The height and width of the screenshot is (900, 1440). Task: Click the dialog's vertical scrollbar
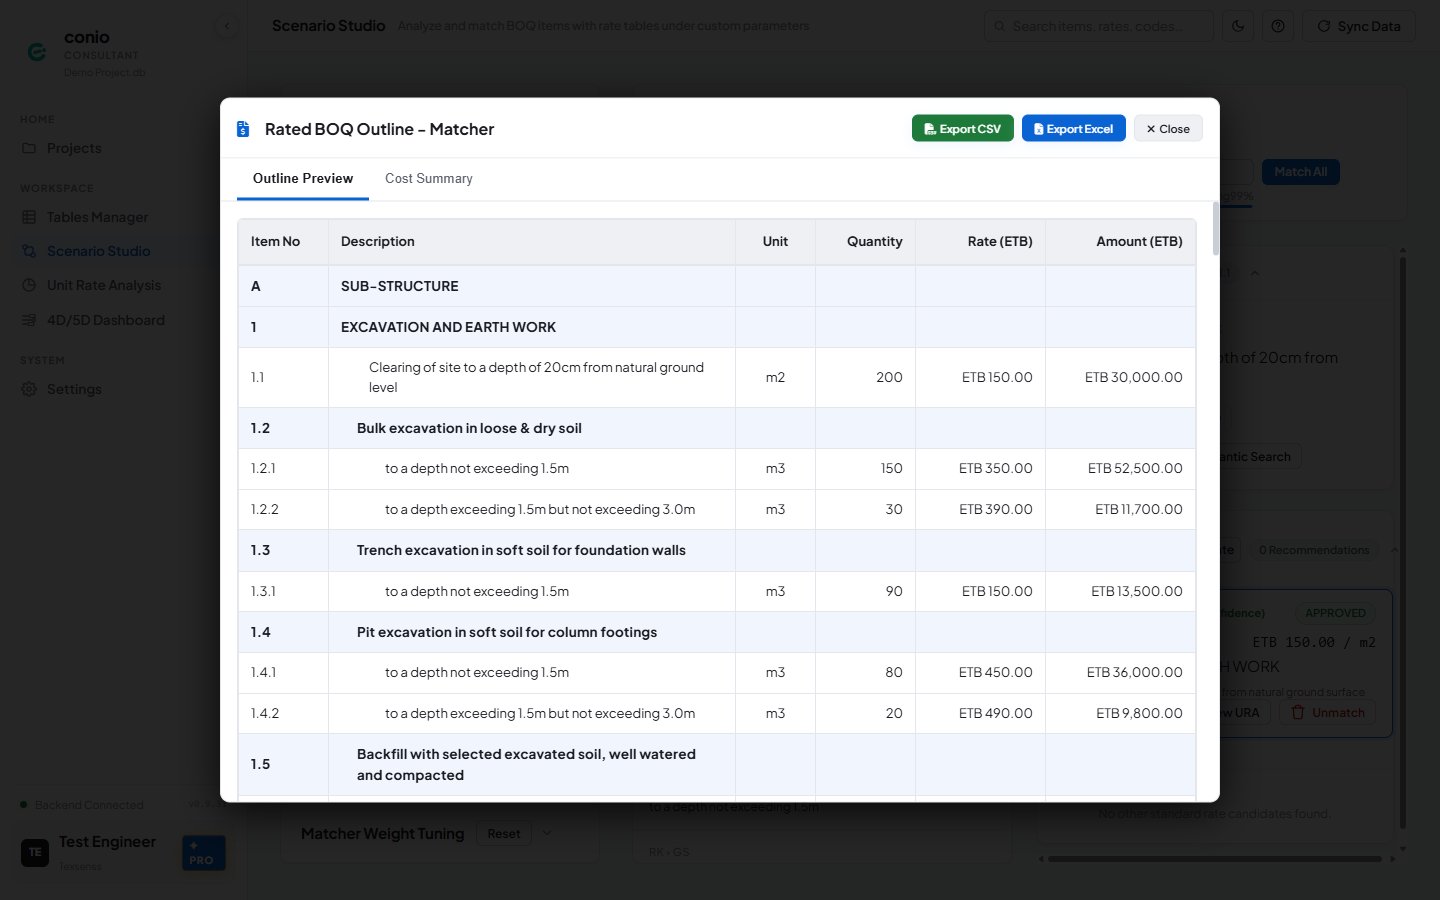(1215, 230)
